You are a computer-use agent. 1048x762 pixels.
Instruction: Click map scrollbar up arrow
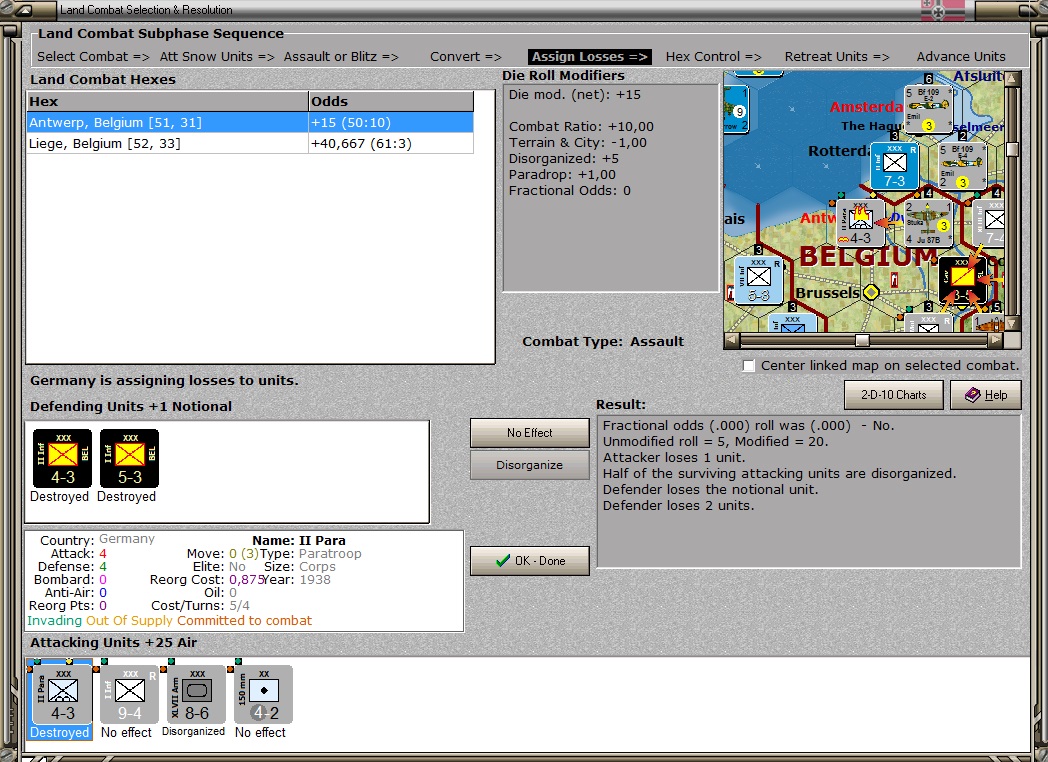(x=1012, y=79)
